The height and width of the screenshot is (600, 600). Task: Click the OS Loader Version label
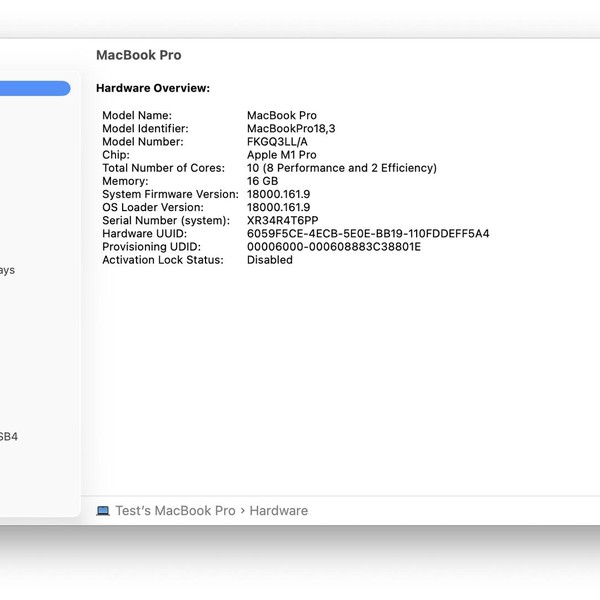click(x=153, y=207)
